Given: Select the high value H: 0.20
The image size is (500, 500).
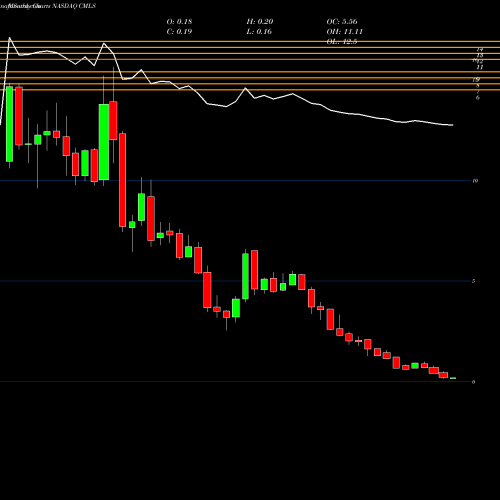Looking at the screenshot, I should pyautogui.click(x=260, y=21).
